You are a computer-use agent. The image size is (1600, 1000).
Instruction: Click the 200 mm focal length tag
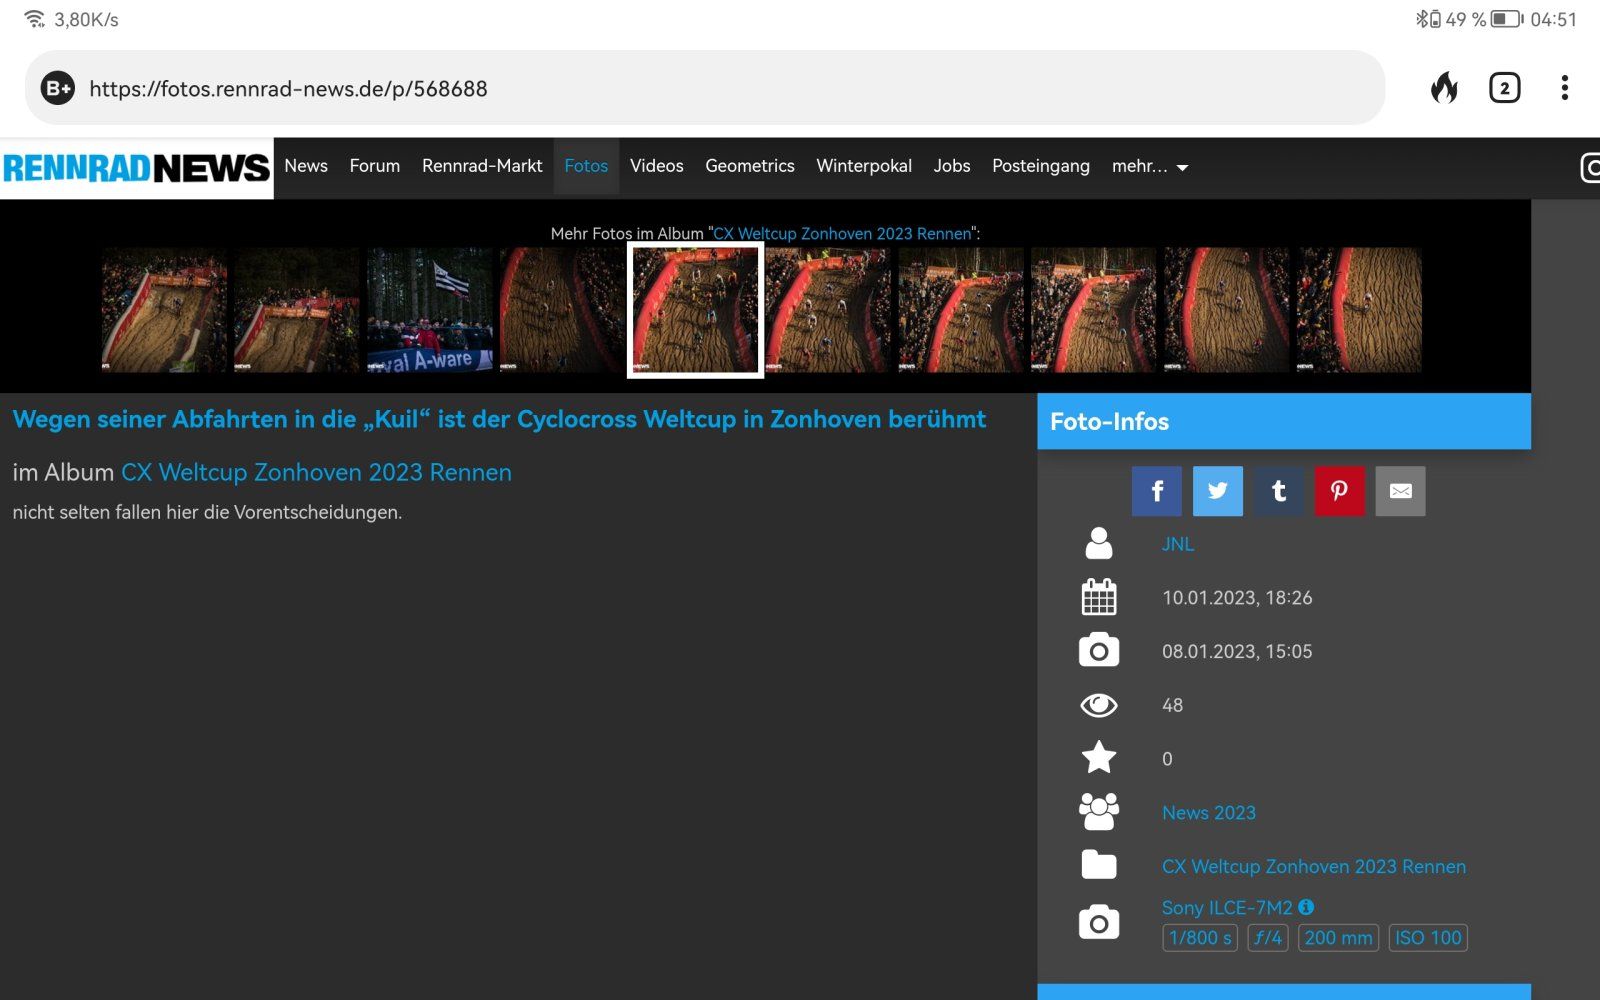1338,938
